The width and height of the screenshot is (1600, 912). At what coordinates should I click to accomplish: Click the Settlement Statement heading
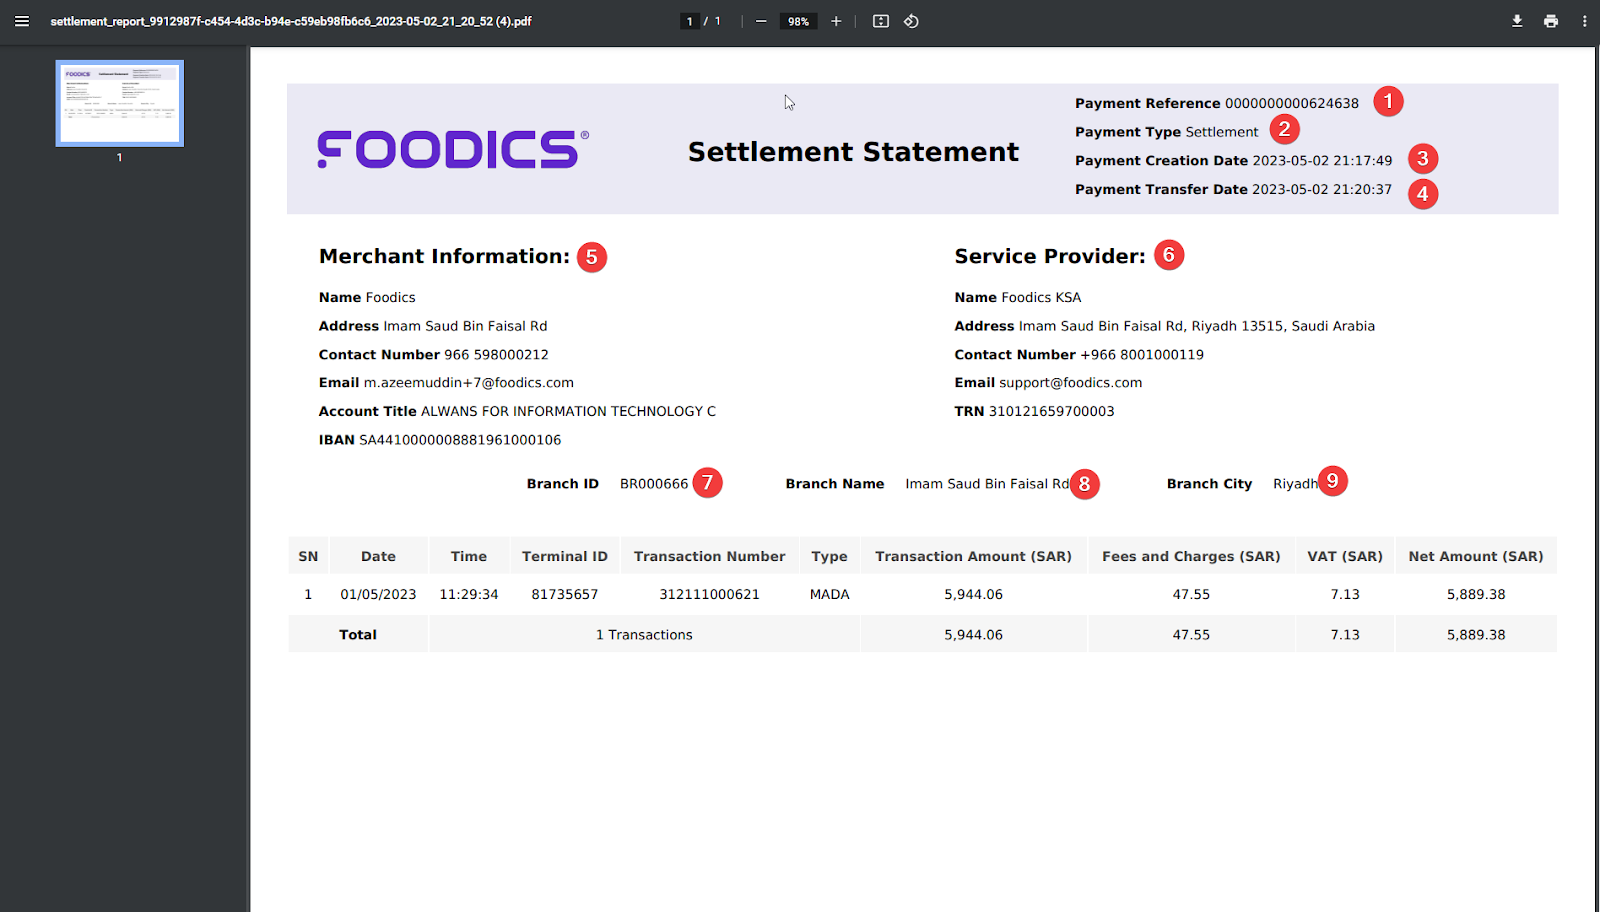click(853, 152)
